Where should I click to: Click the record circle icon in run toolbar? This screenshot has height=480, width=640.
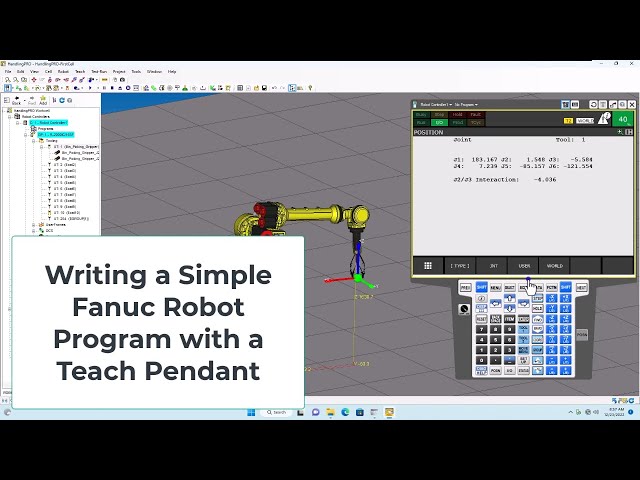click(128, 88)
